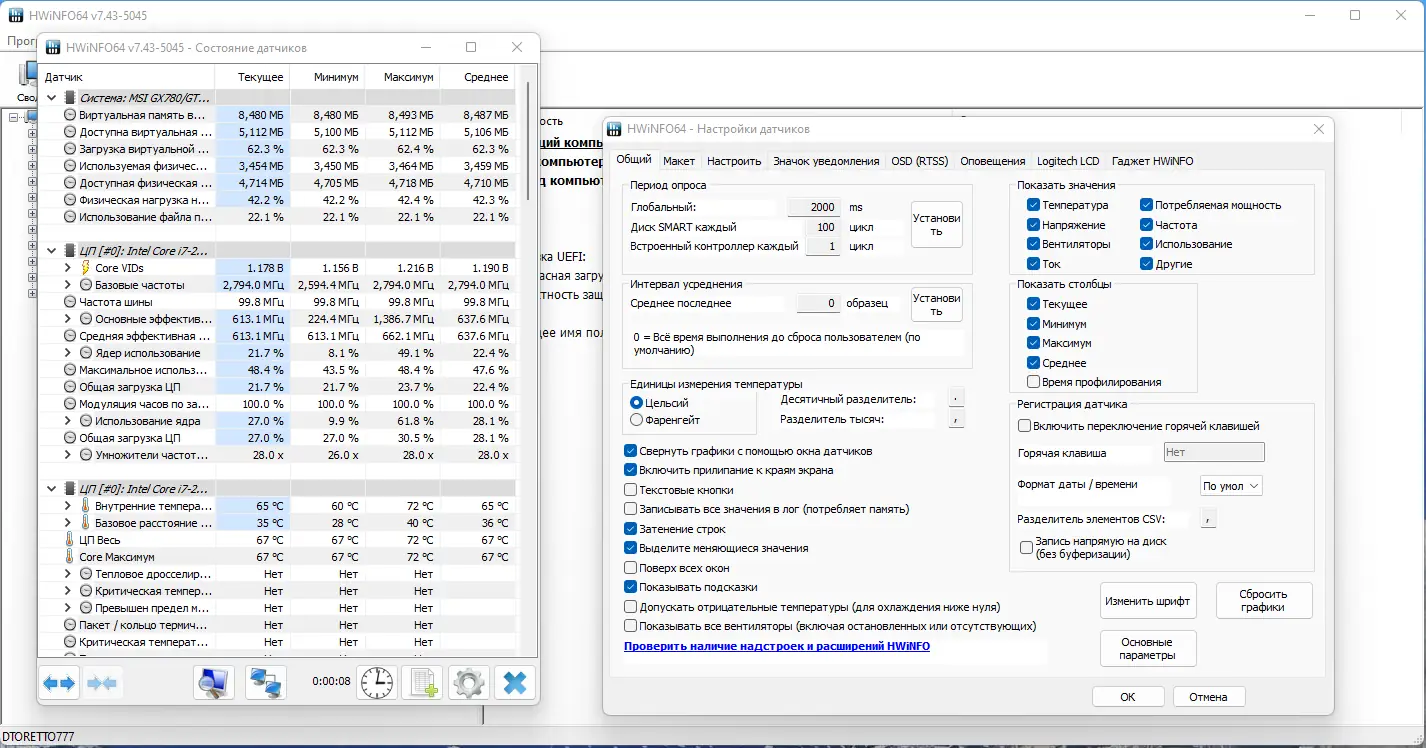1426x748 pixels.
Task: Disable the Затенение строк checkbox
Action: tap(630, 529)
